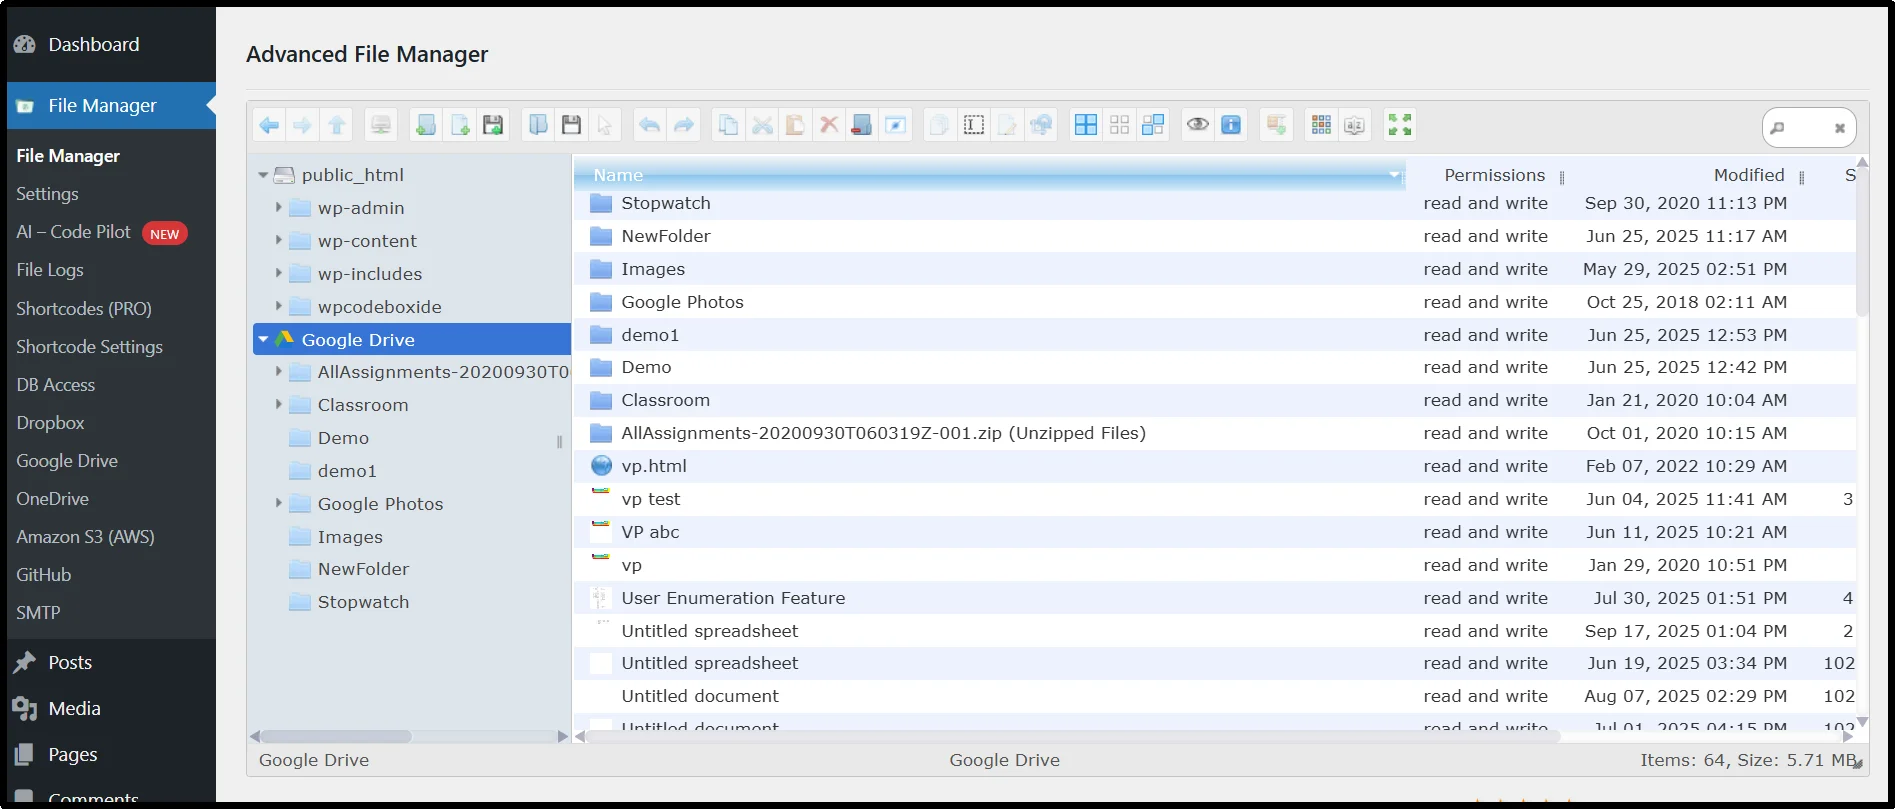The image size is (1896, 810).
Task: Click the Copy toolbar icon
Action: point(729,125)
